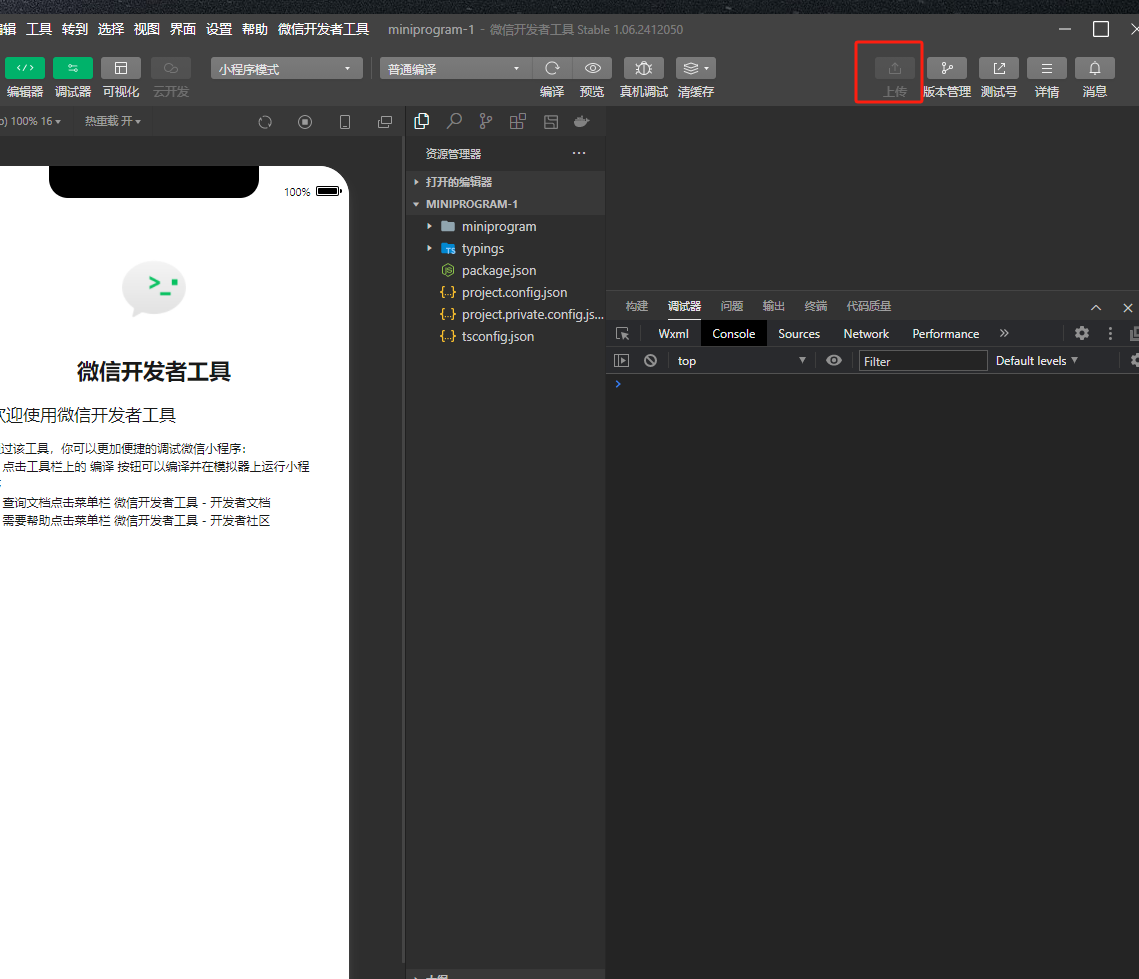Screen dimensions: 1139x979
Task: Click the simulator device phone icon
Action: coord(345,122)
